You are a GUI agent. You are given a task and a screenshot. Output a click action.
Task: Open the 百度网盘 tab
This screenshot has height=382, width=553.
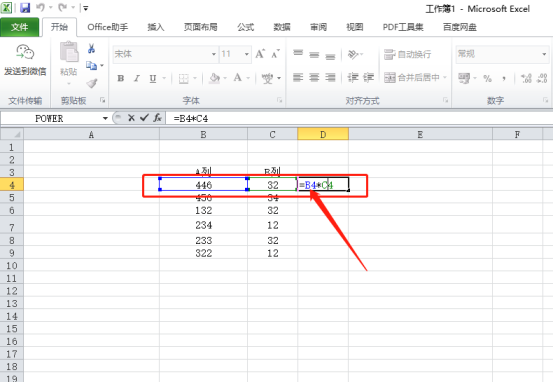(460, 27)
